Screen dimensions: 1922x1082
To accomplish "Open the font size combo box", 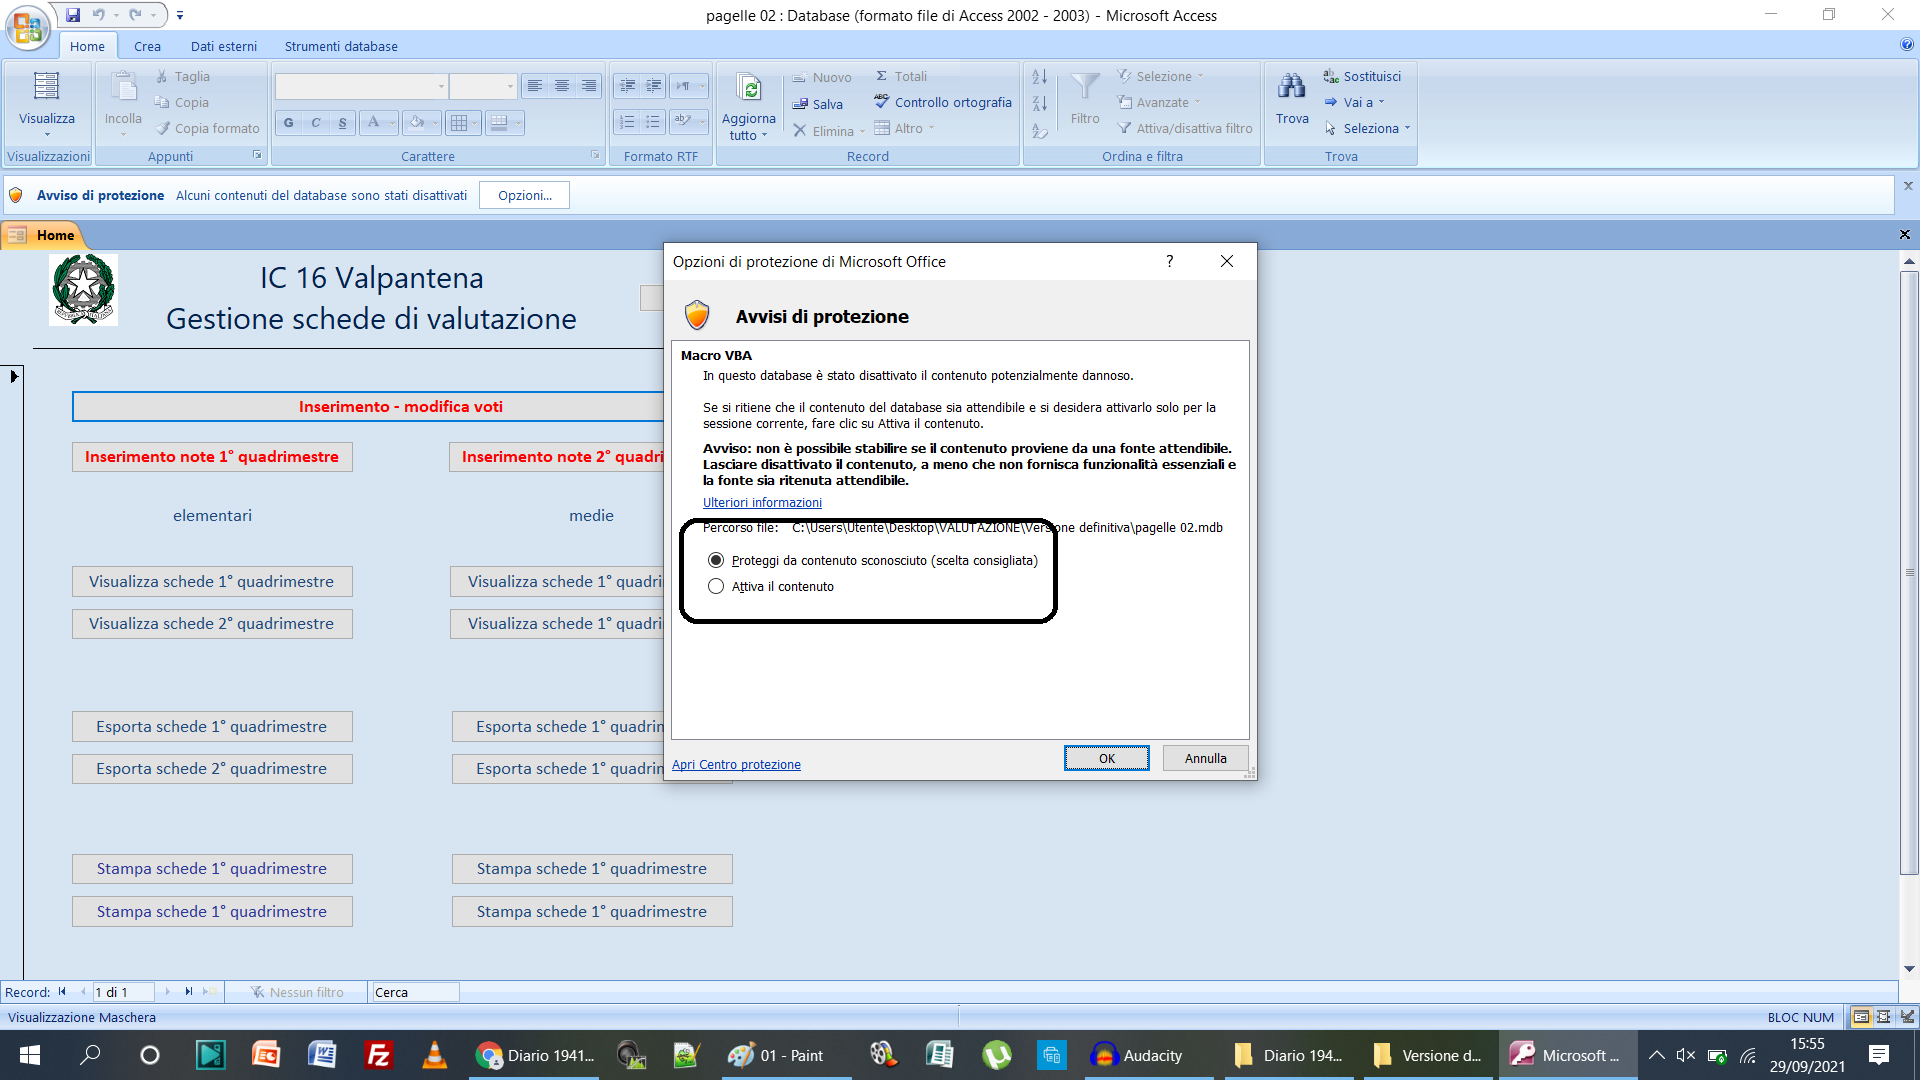I will click(483, 86).
